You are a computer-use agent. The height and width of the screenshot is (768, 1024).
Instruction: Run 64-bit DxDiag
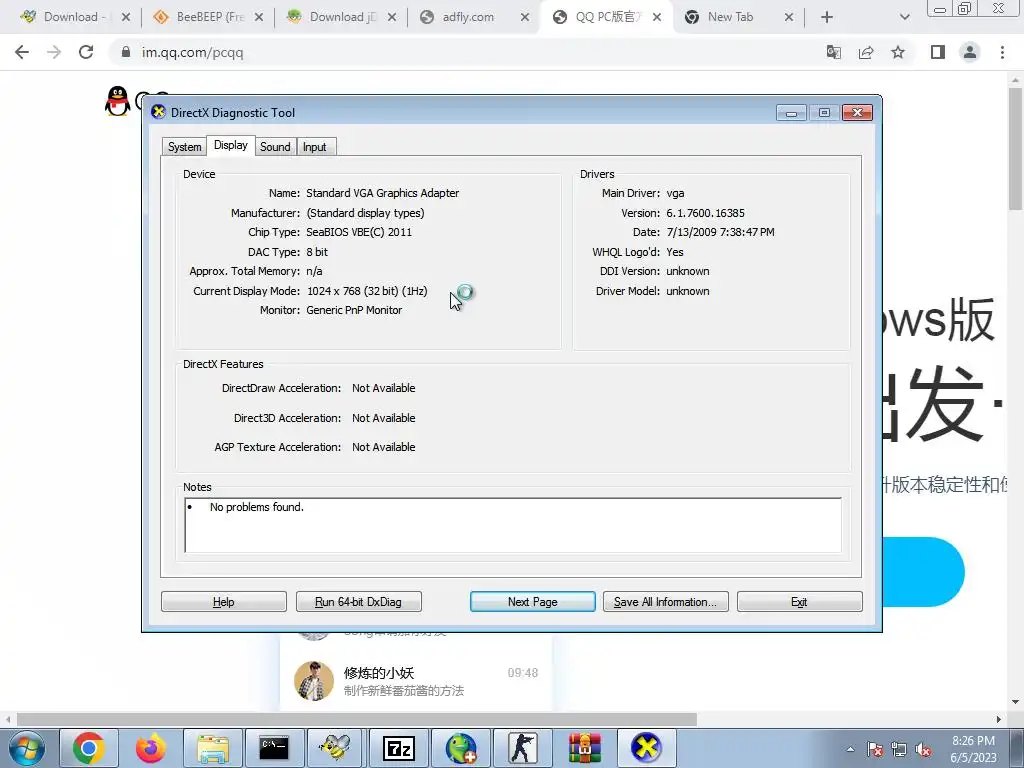coord(359,601)
